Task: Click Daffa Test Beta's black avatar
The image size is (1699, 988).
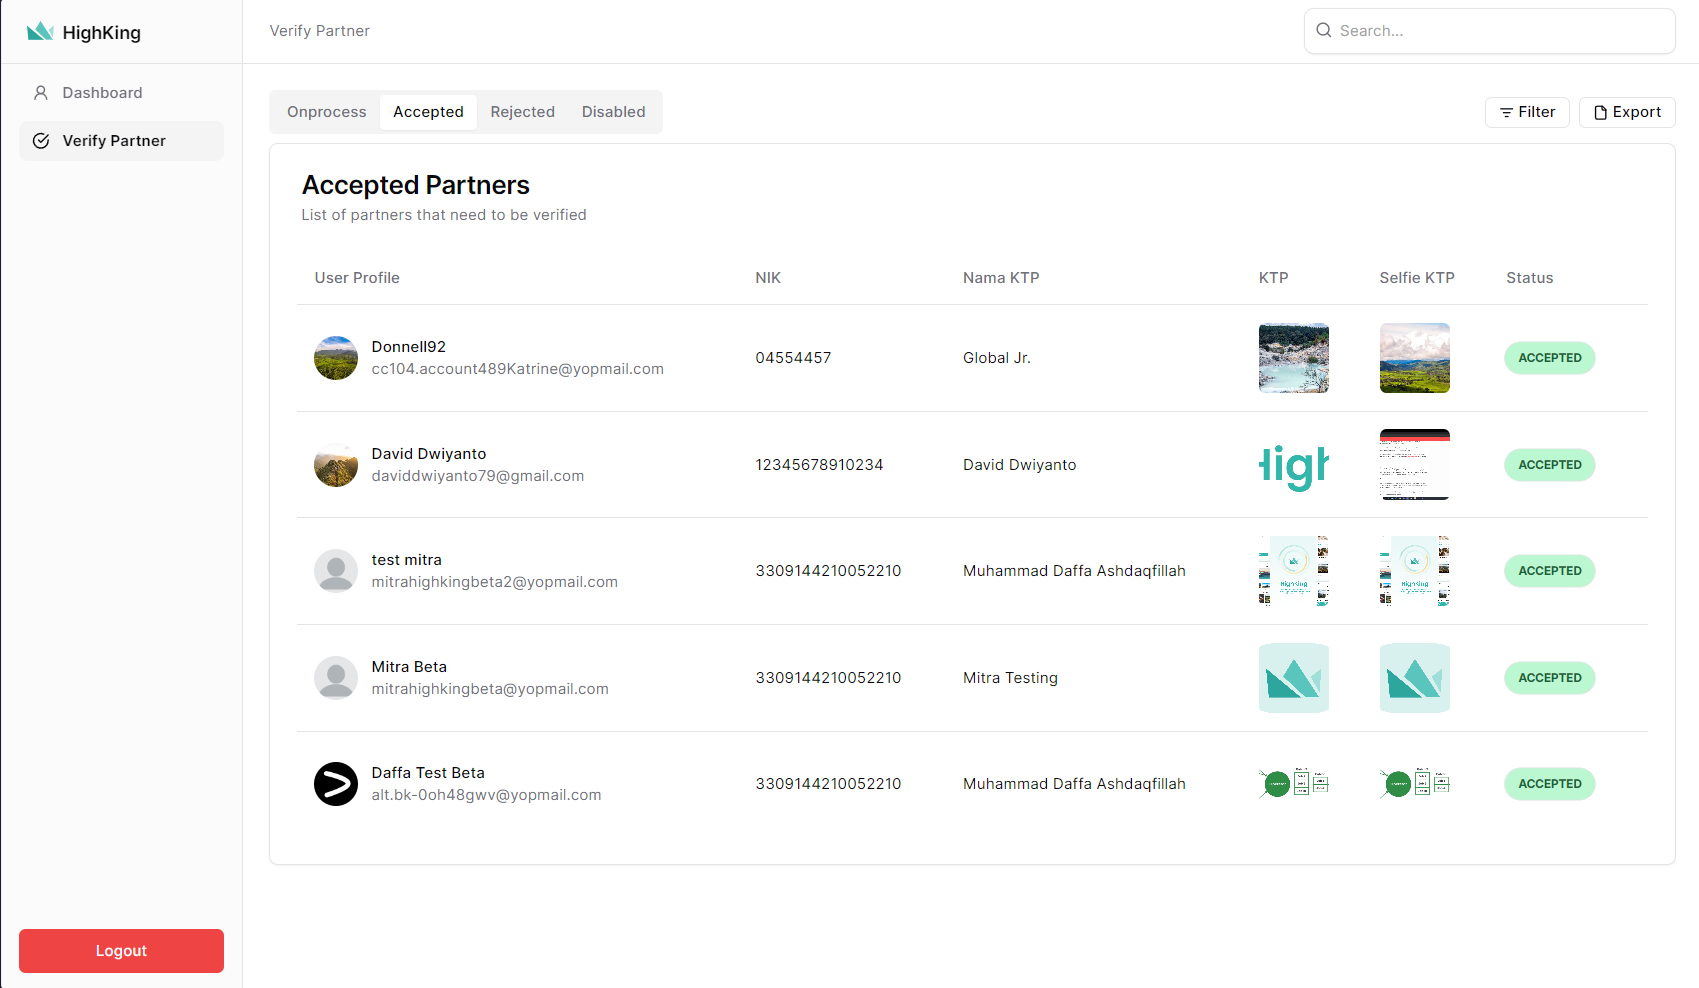Action: (336, 784)
